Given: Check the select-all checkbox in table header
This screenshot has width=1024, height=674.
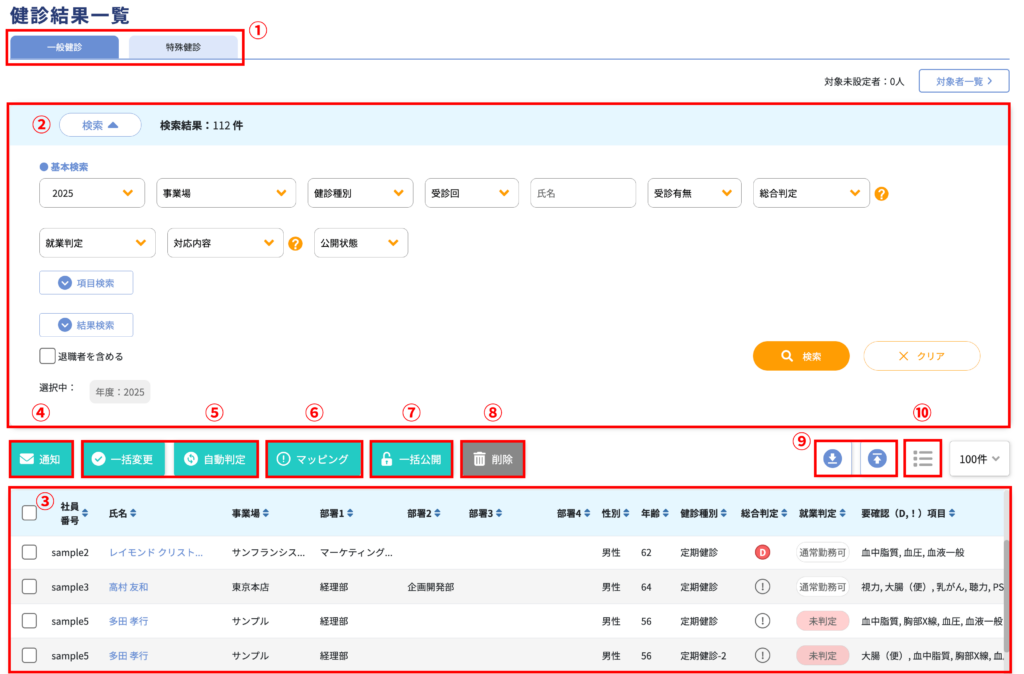Looking at the screenshot, I should tap(30, 513).
